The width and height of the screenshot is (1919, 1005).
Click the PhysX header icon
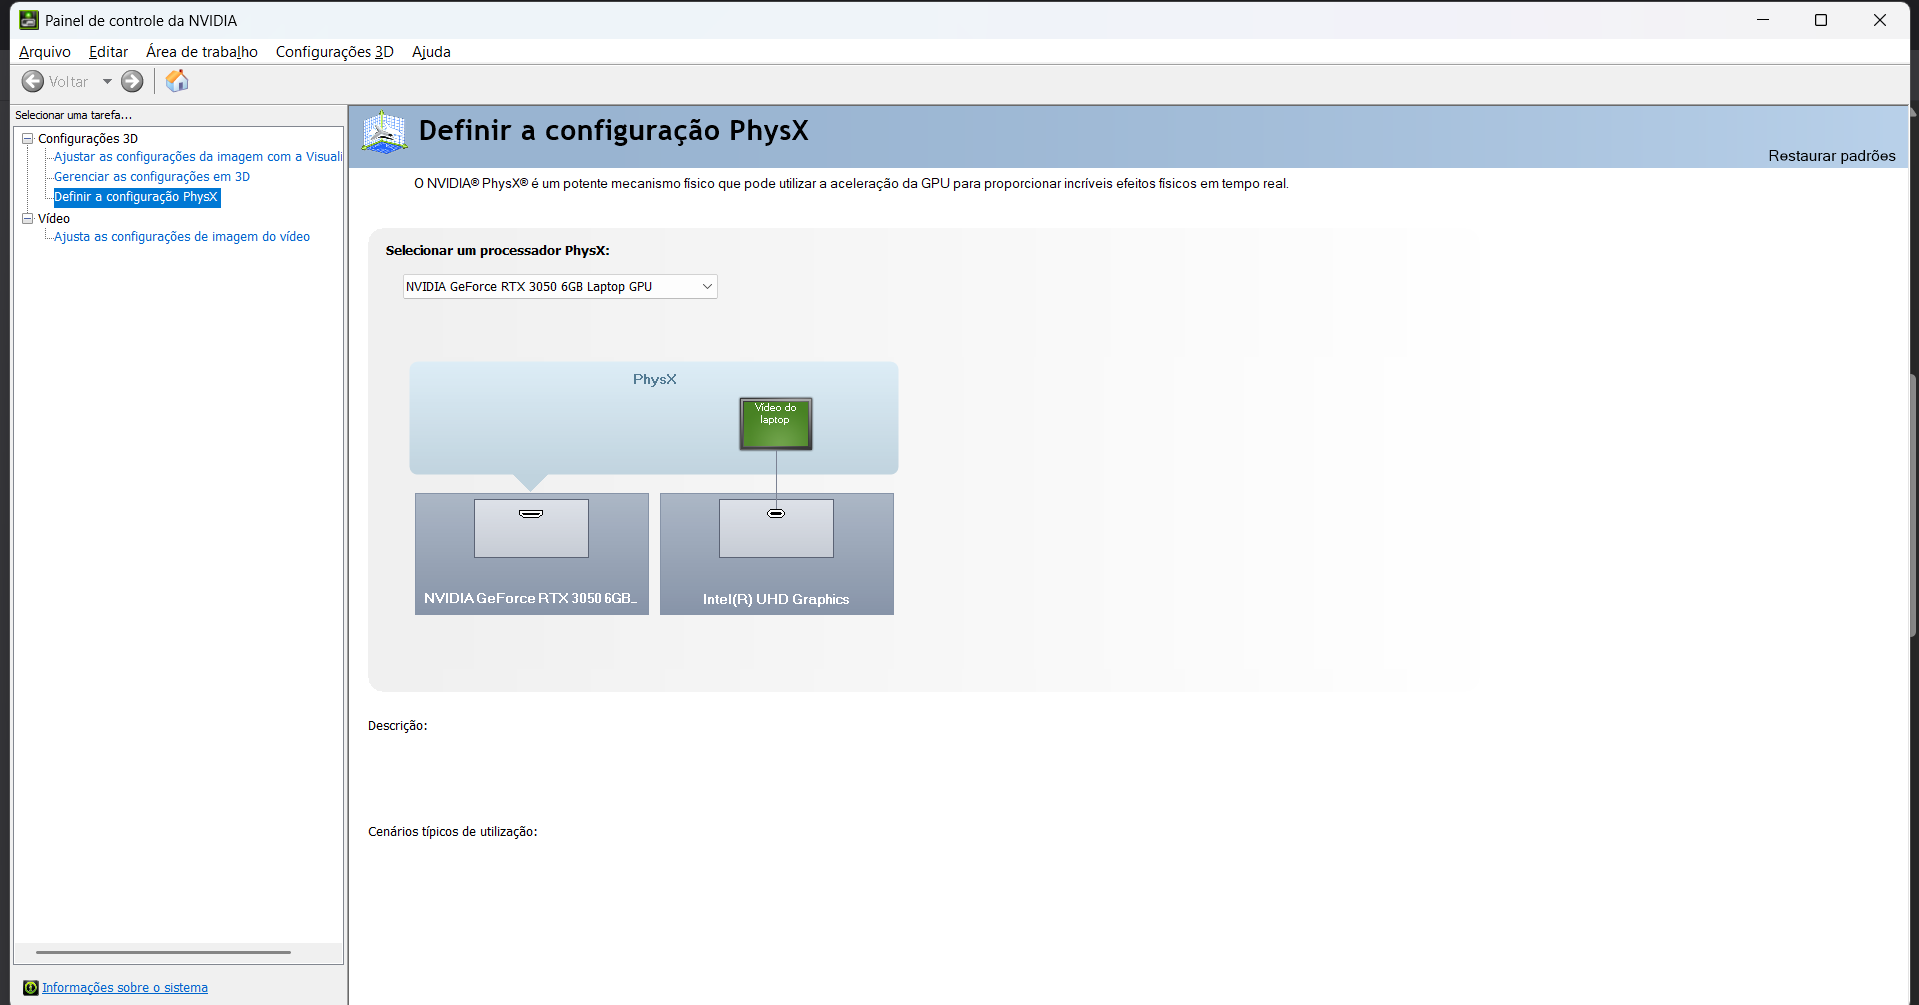point(384,132)
